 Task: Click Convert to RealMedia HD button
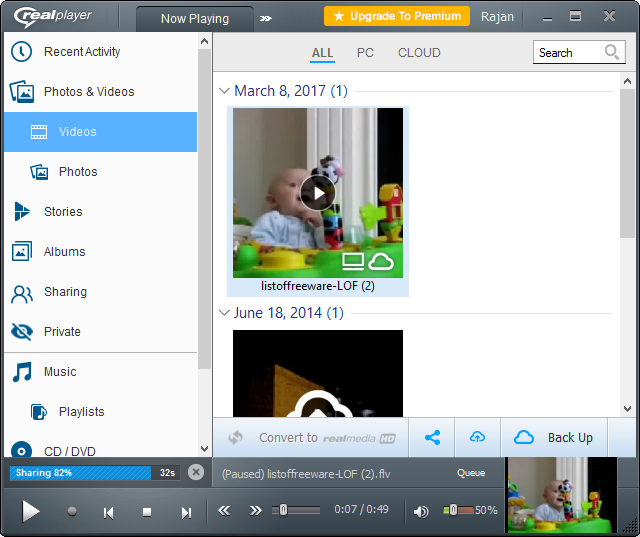tap(311, 438)
